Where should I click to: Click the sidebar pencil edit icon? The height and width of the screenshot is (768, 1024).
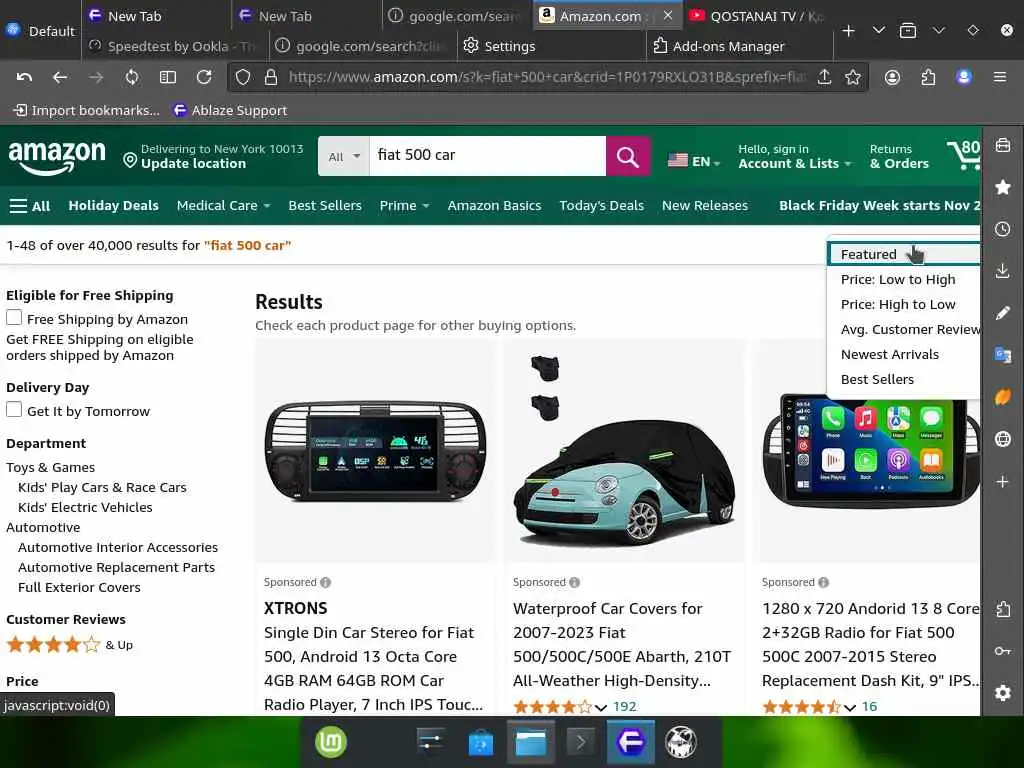pyautogui.click(x=1002, y=313)
